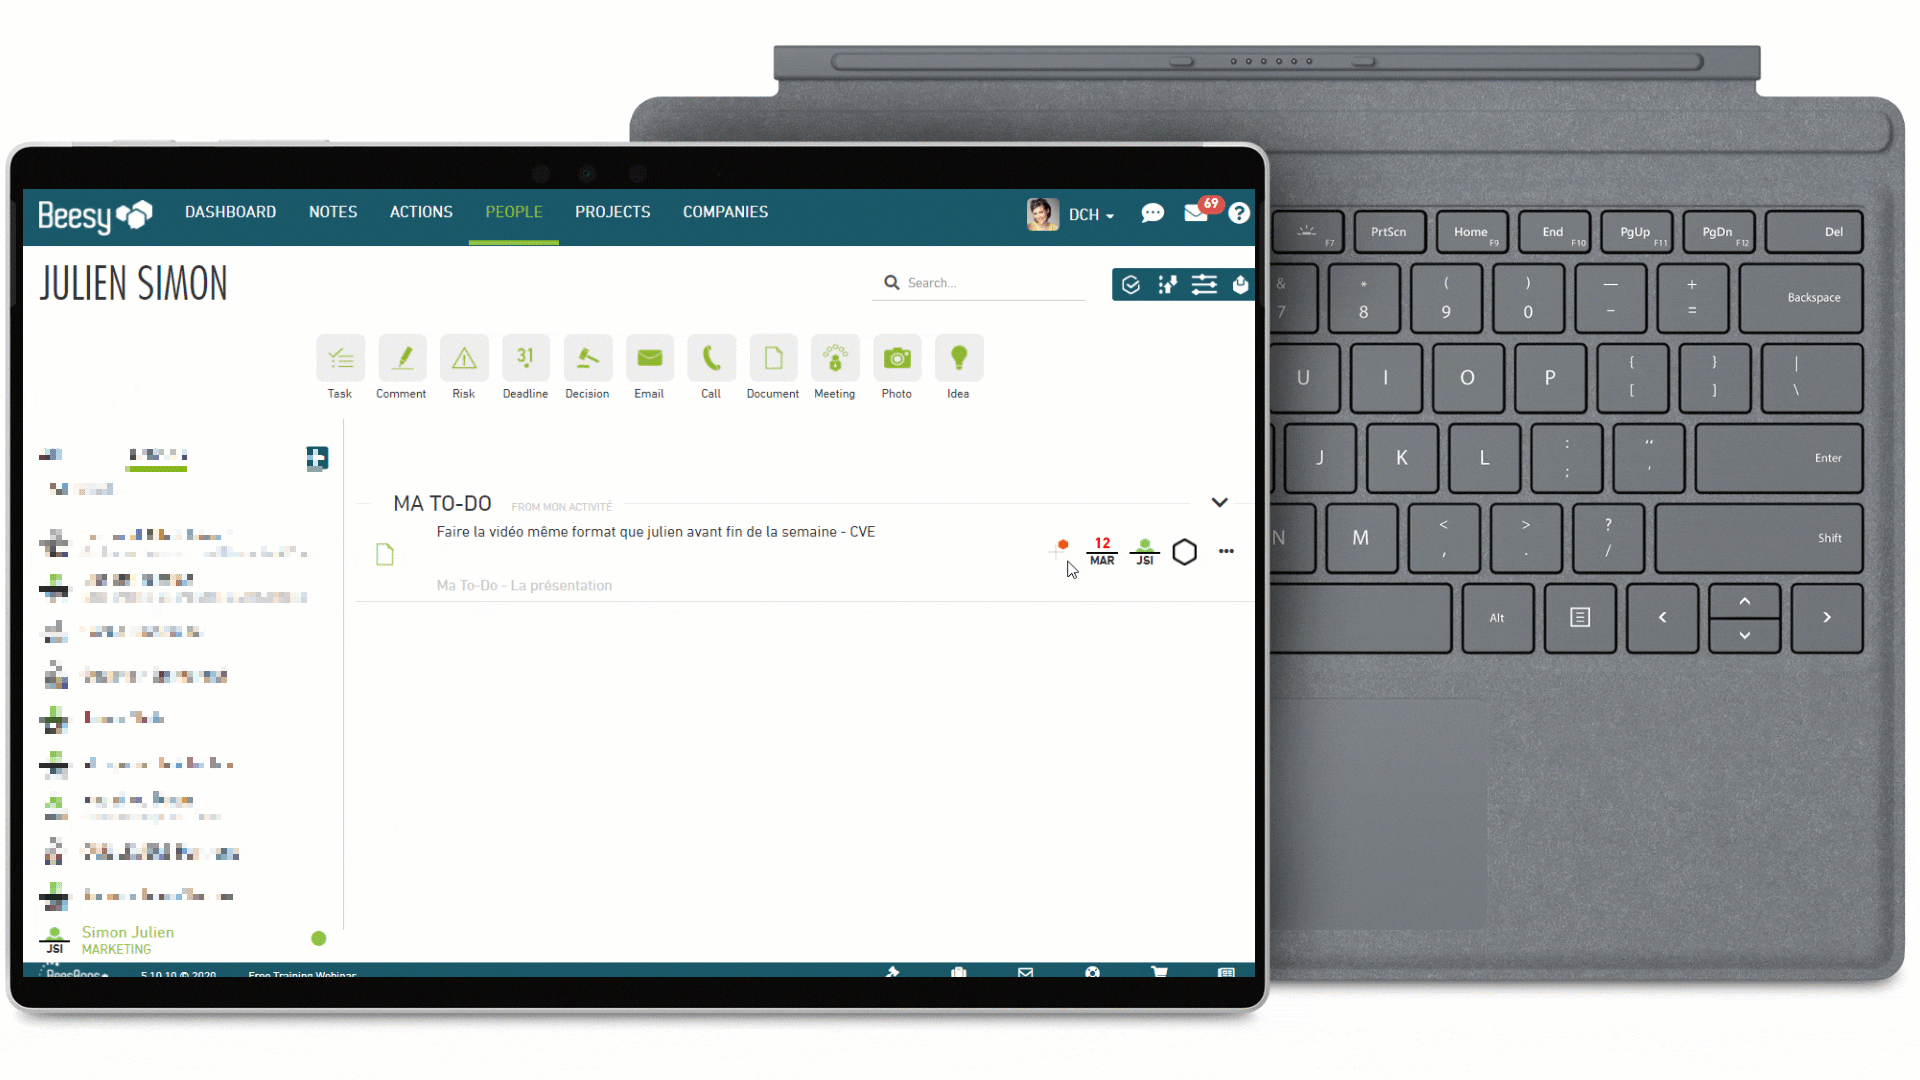The height and width of the screenshot is (1080, 1920).
Task: Toggle the red status dot on the task
Action: tap(1064, 545)
